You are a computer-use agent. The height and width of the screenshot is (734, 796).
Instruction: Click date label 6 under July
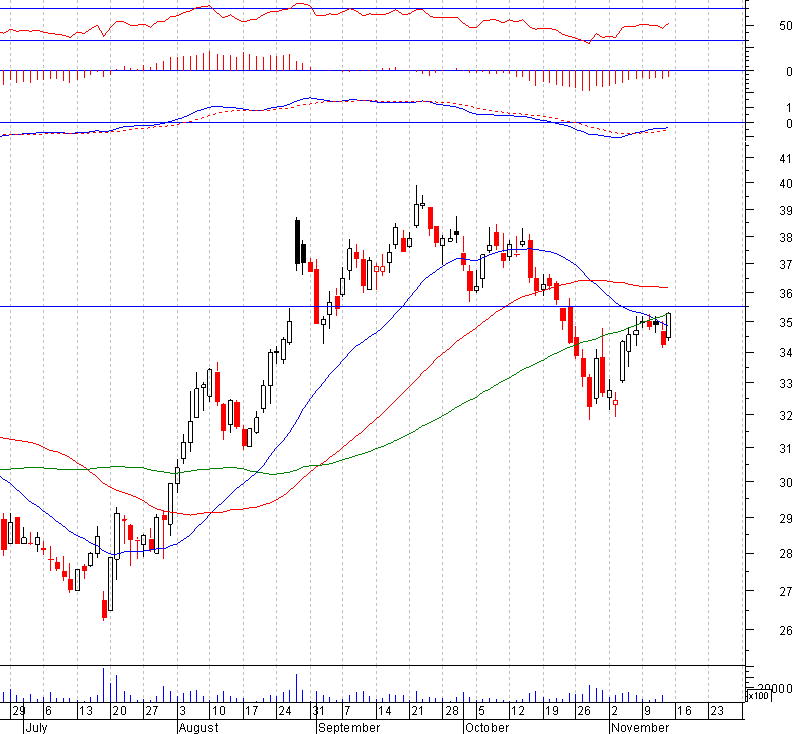click(x=48, y=711)
